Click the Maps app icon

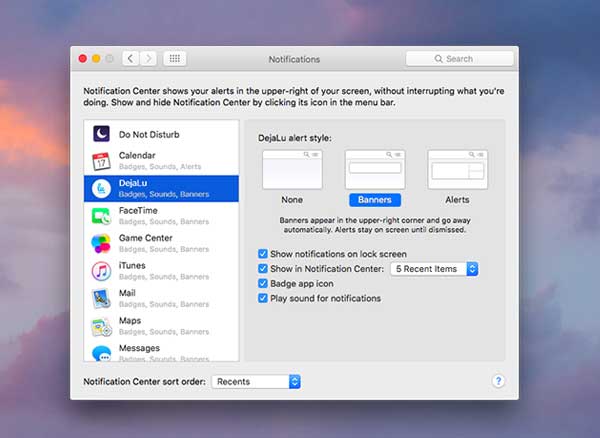pos(101,326)
